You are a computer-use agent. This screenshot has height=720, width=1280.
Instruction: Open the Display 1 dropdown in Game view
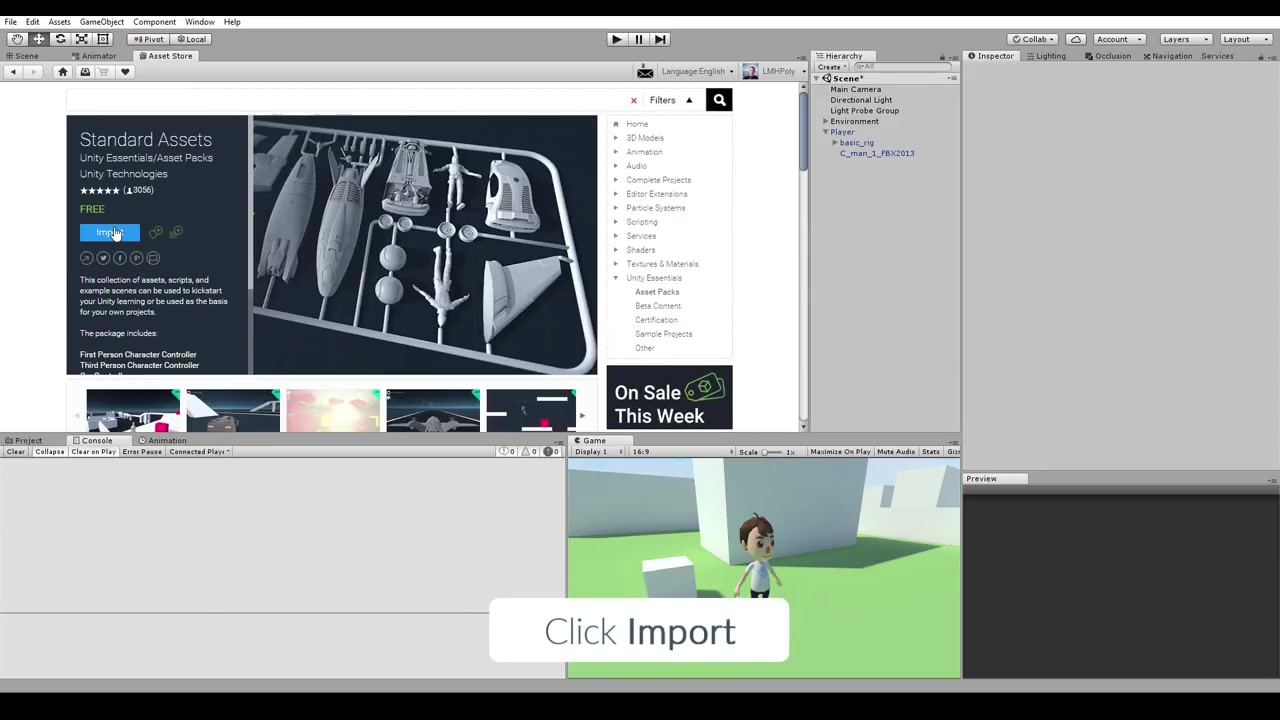(596, 452)
